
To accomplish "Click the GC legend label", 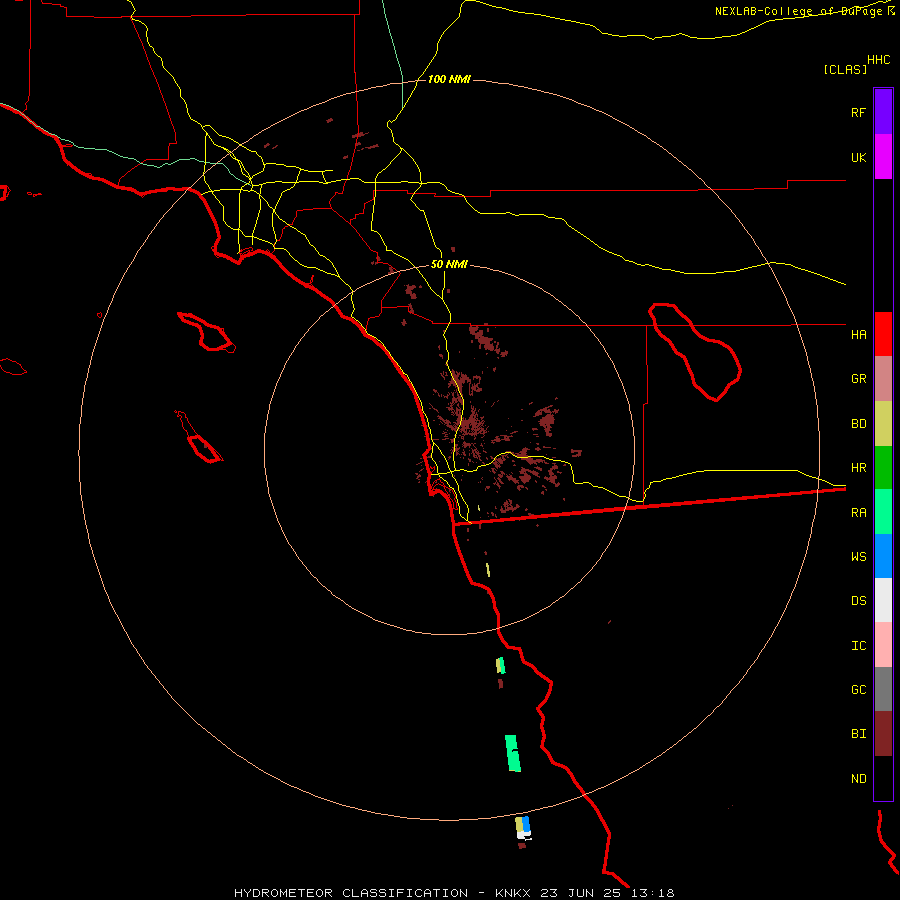I will pyautogui.click(x=858, y=690).
